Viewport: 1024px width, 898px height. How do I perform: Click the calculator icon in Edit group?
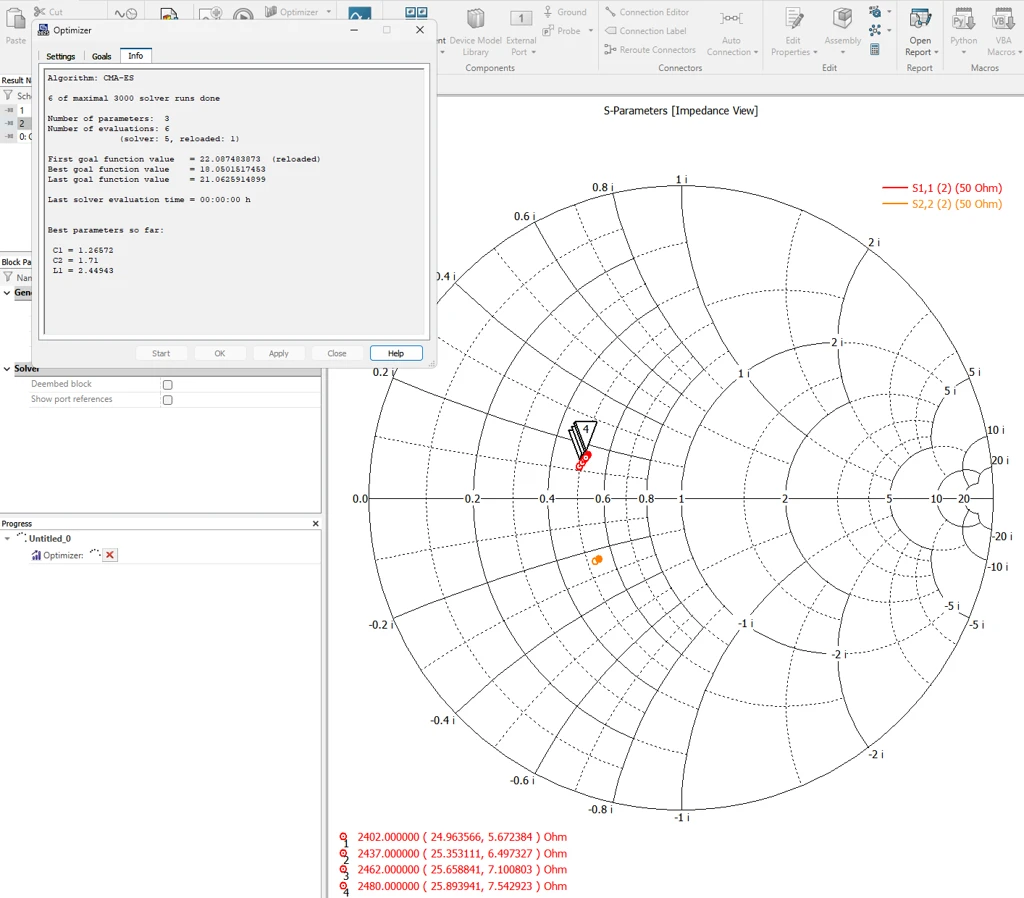[x=874, y=50]
